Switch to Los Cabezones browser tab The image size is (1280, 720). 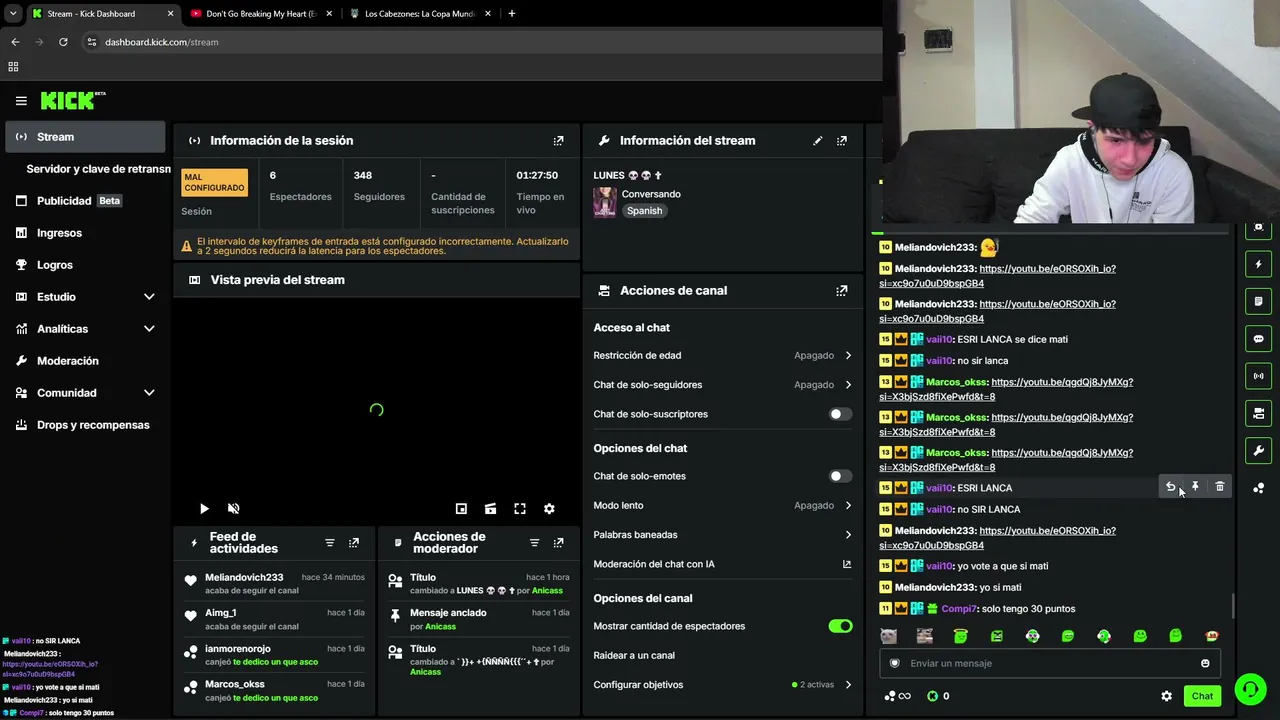(420, 14)
